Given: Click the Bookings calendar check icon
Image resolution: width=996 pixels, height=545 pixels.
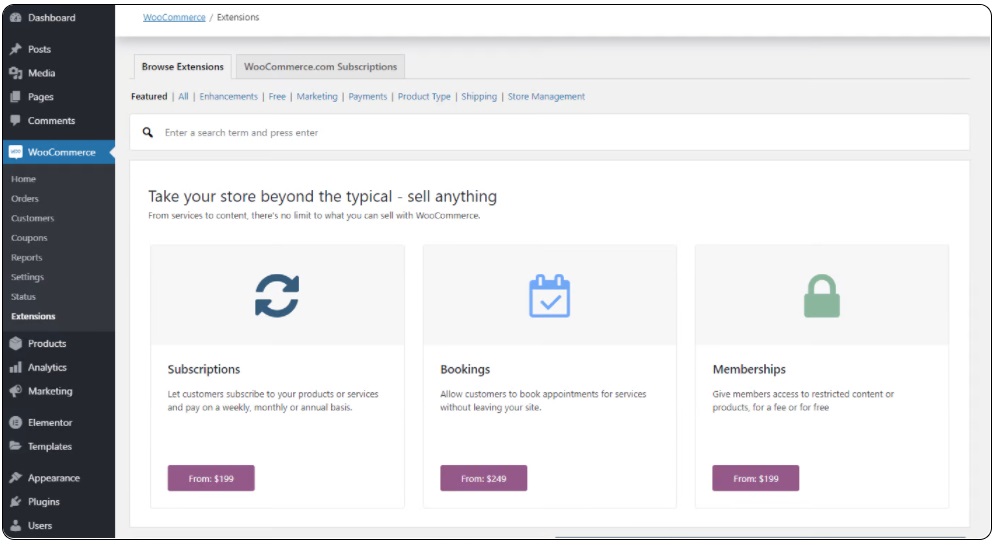Looking at the screenshot, I should [x=549, y=295].
